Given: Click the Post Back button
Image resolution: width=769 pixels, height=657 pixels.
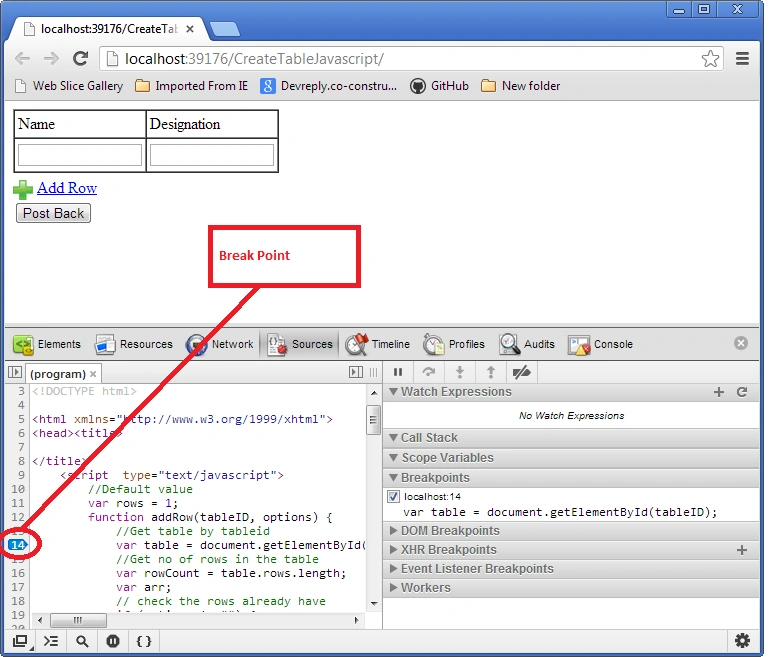Looking at the screenshot, I should click(53, 213).
